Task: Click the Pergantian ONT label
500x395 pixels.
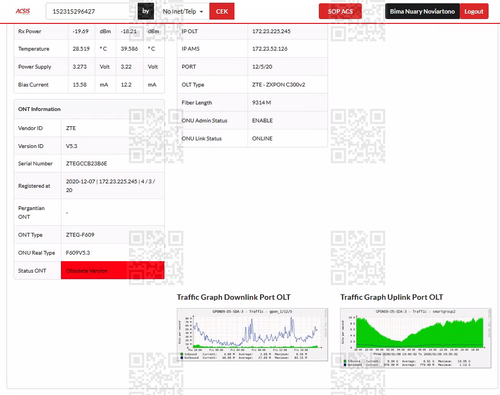Action: [31, 212]
